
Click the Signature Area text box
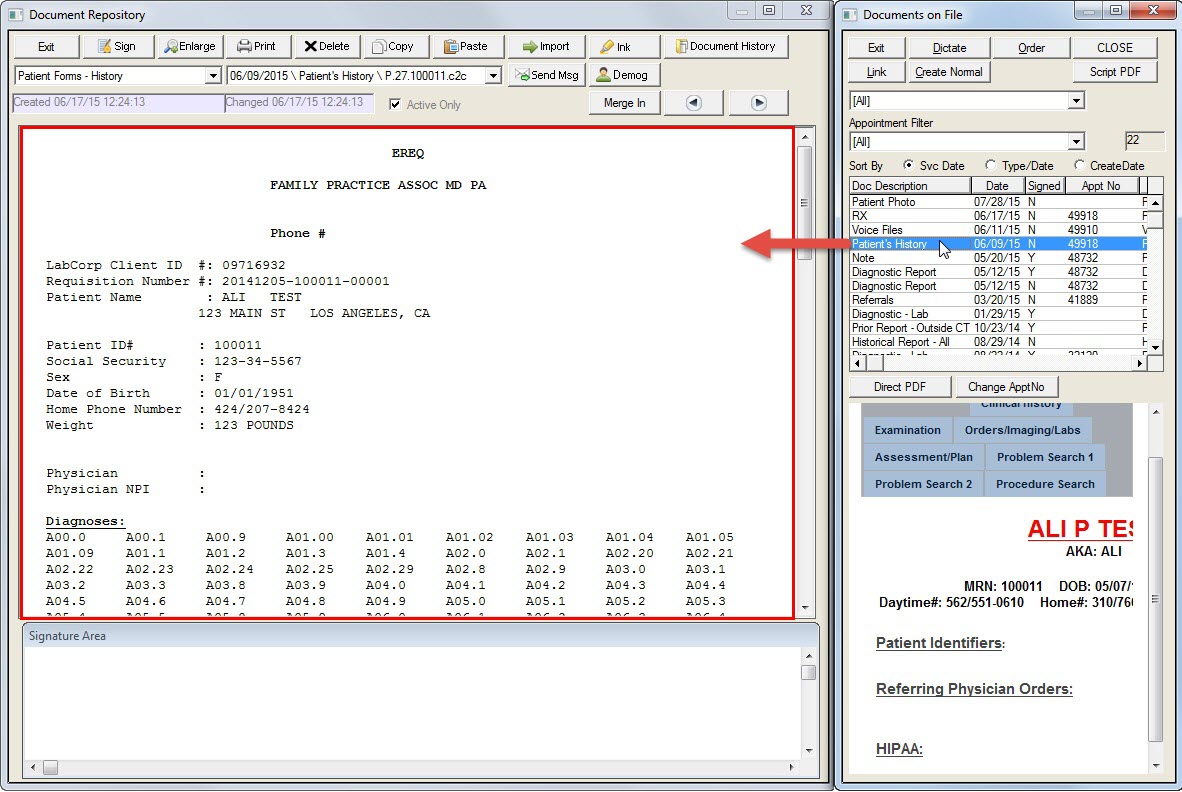click(413, 703)
